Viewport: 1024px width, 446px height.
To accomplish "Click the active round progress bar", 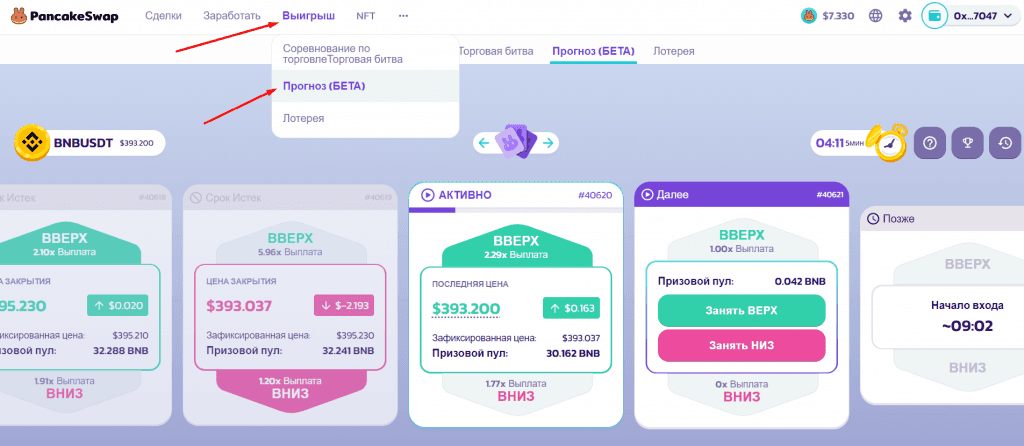I will pos(515,210).
